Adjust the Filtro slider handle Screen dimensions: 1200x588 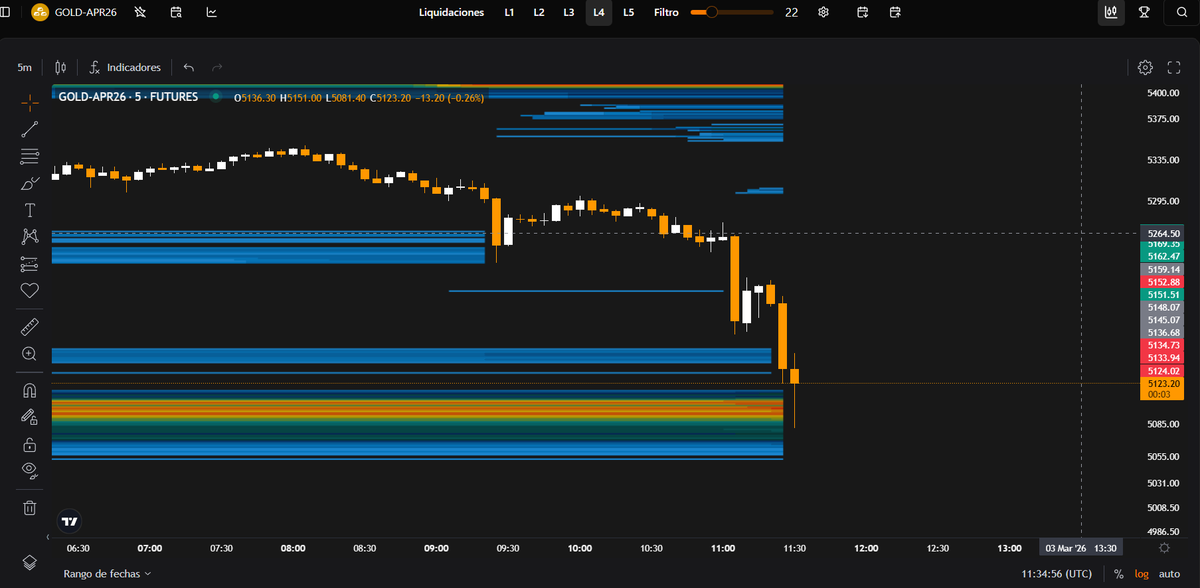tap(711, 13)
